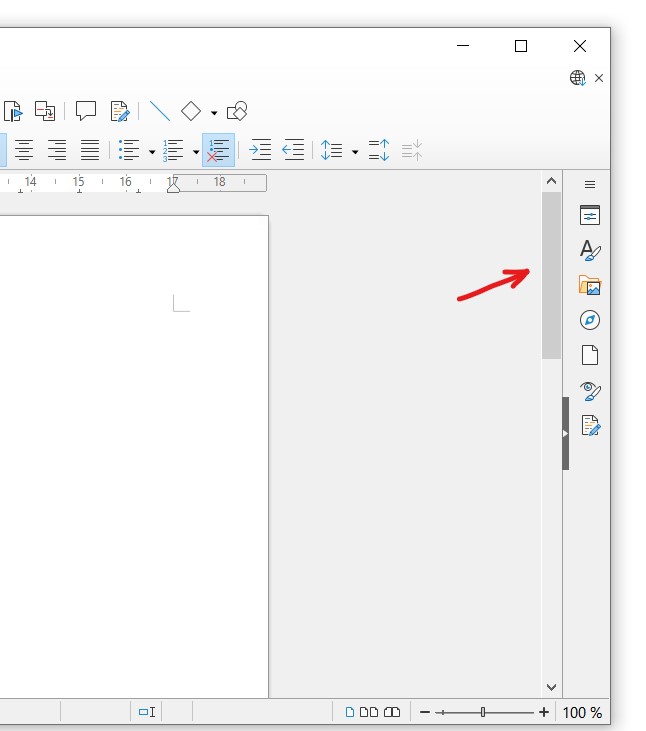646x731 pixels.
Task: Show the Draw Functions toolbar
Action: point(237,111)
